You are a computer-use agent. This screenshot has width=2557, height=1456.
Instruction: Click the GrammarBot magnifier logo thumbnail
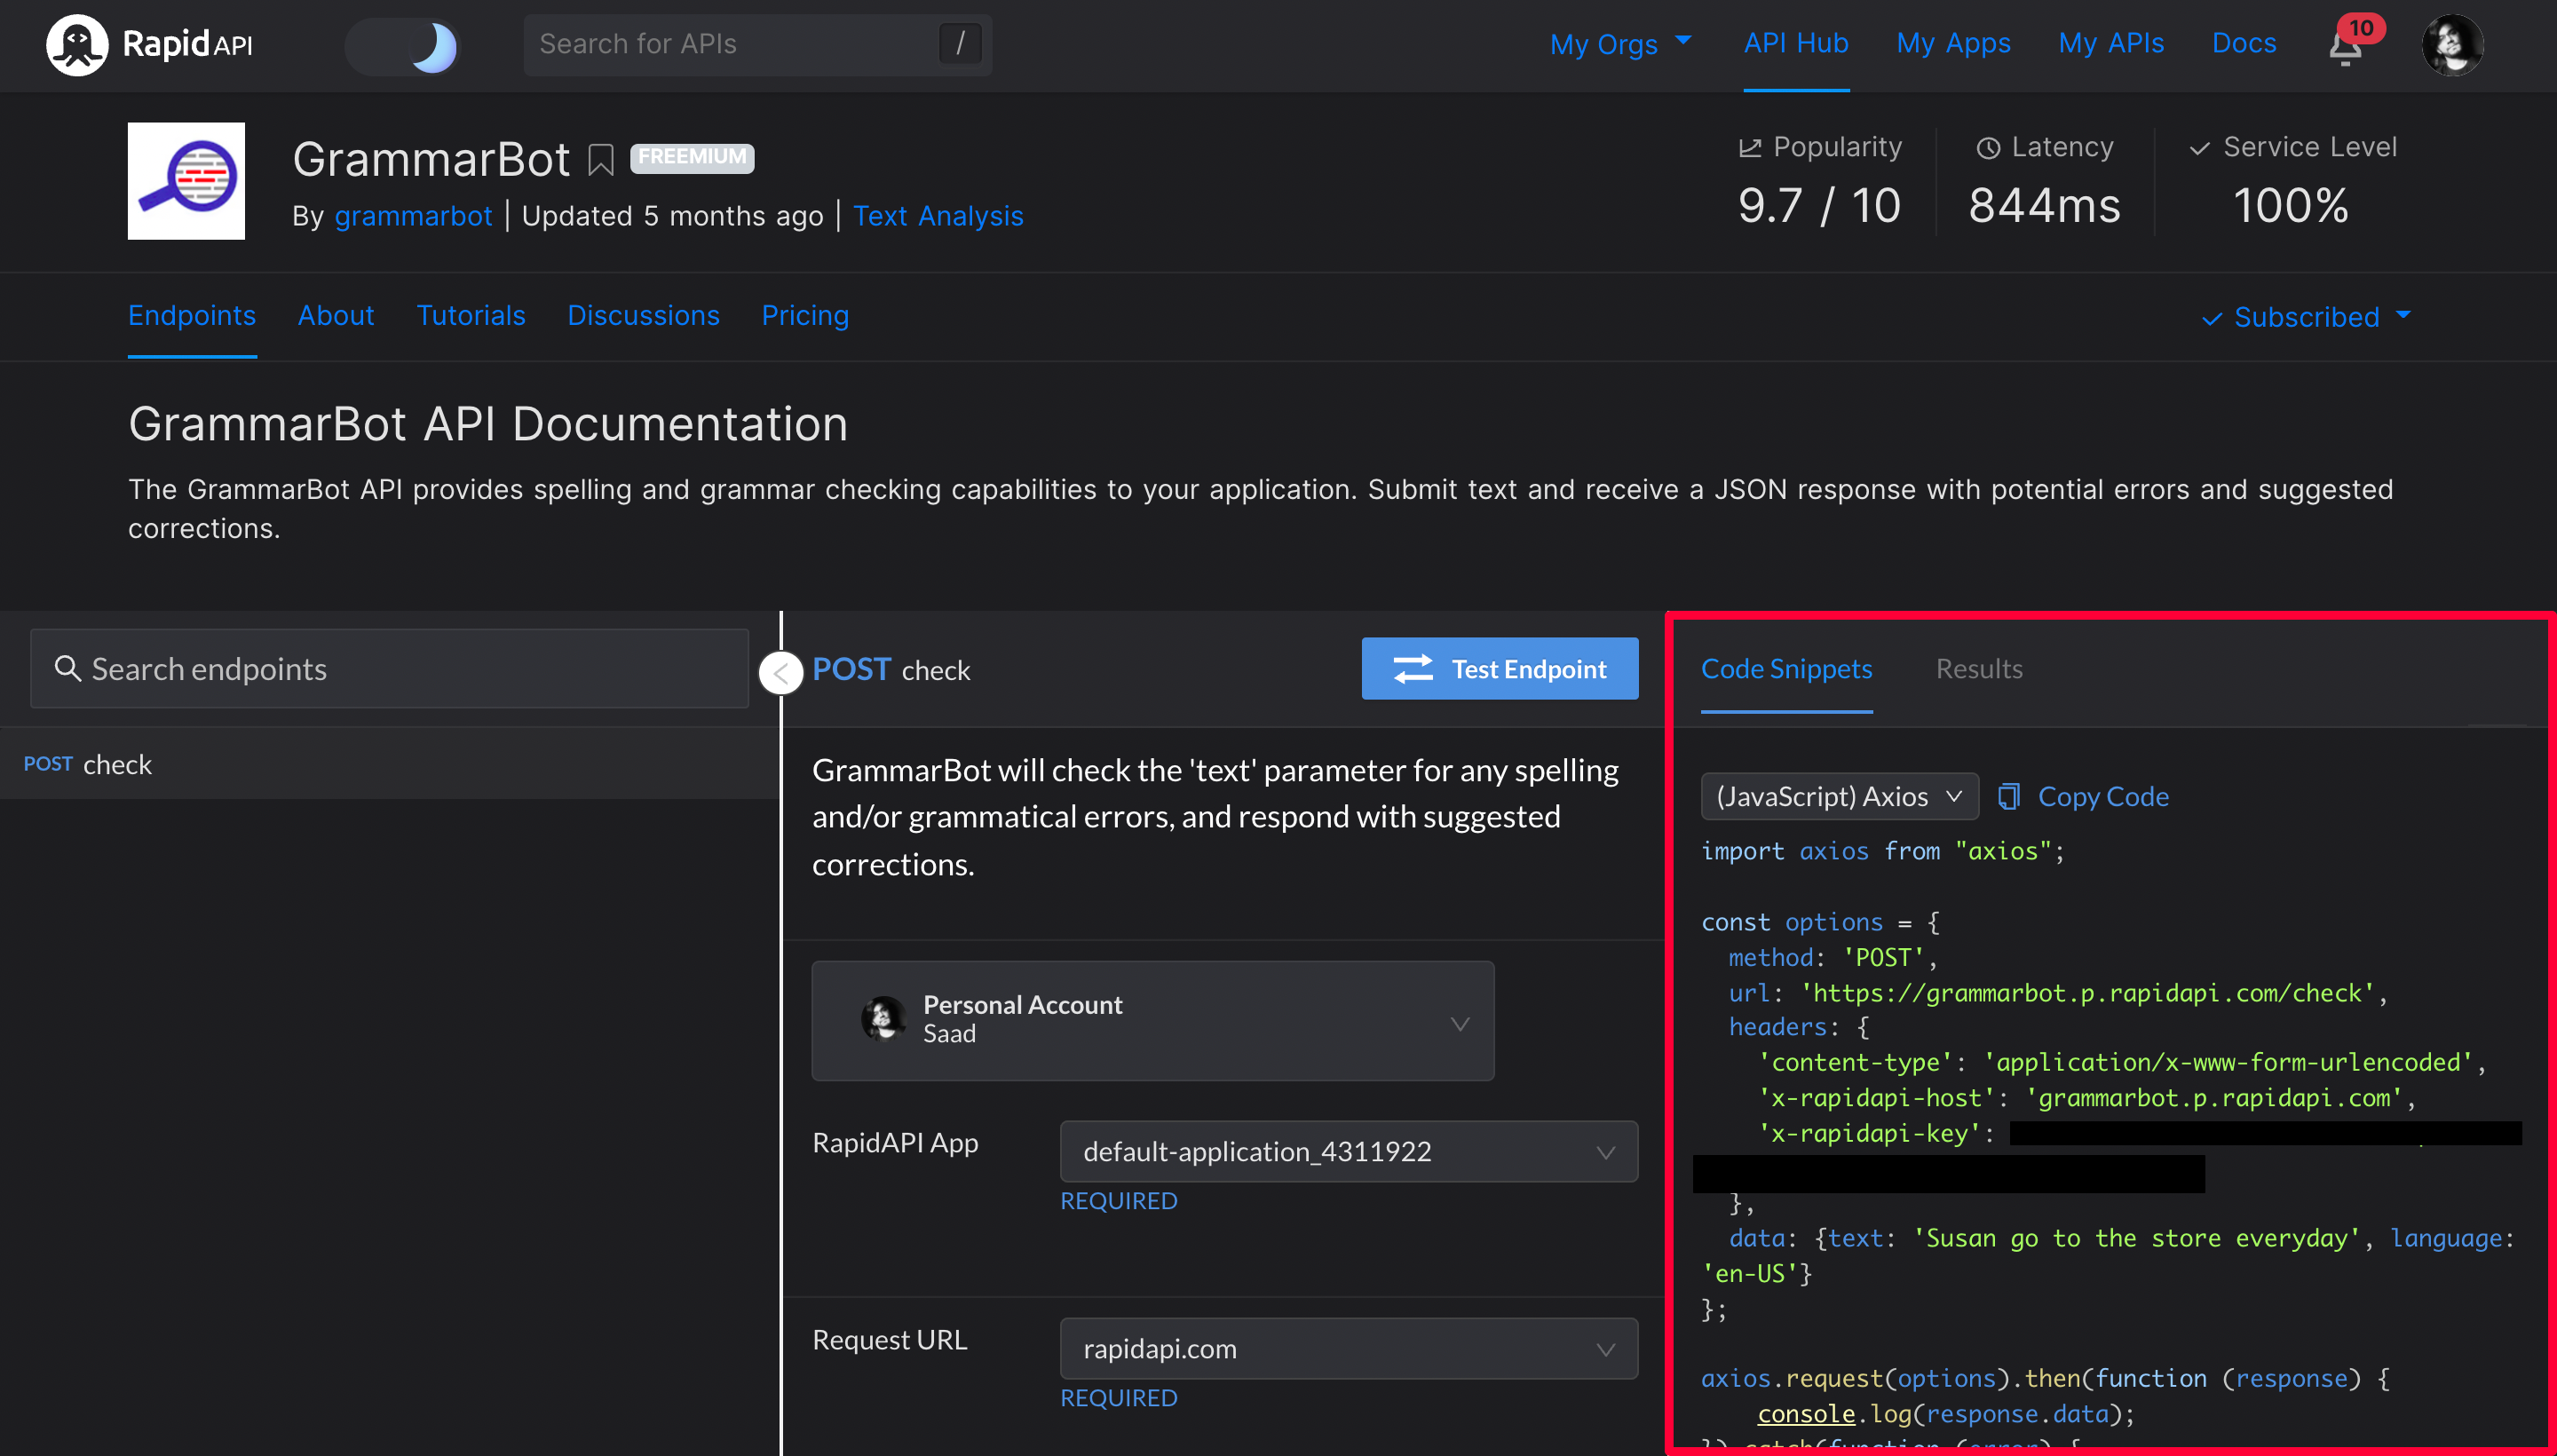[186, 181]
